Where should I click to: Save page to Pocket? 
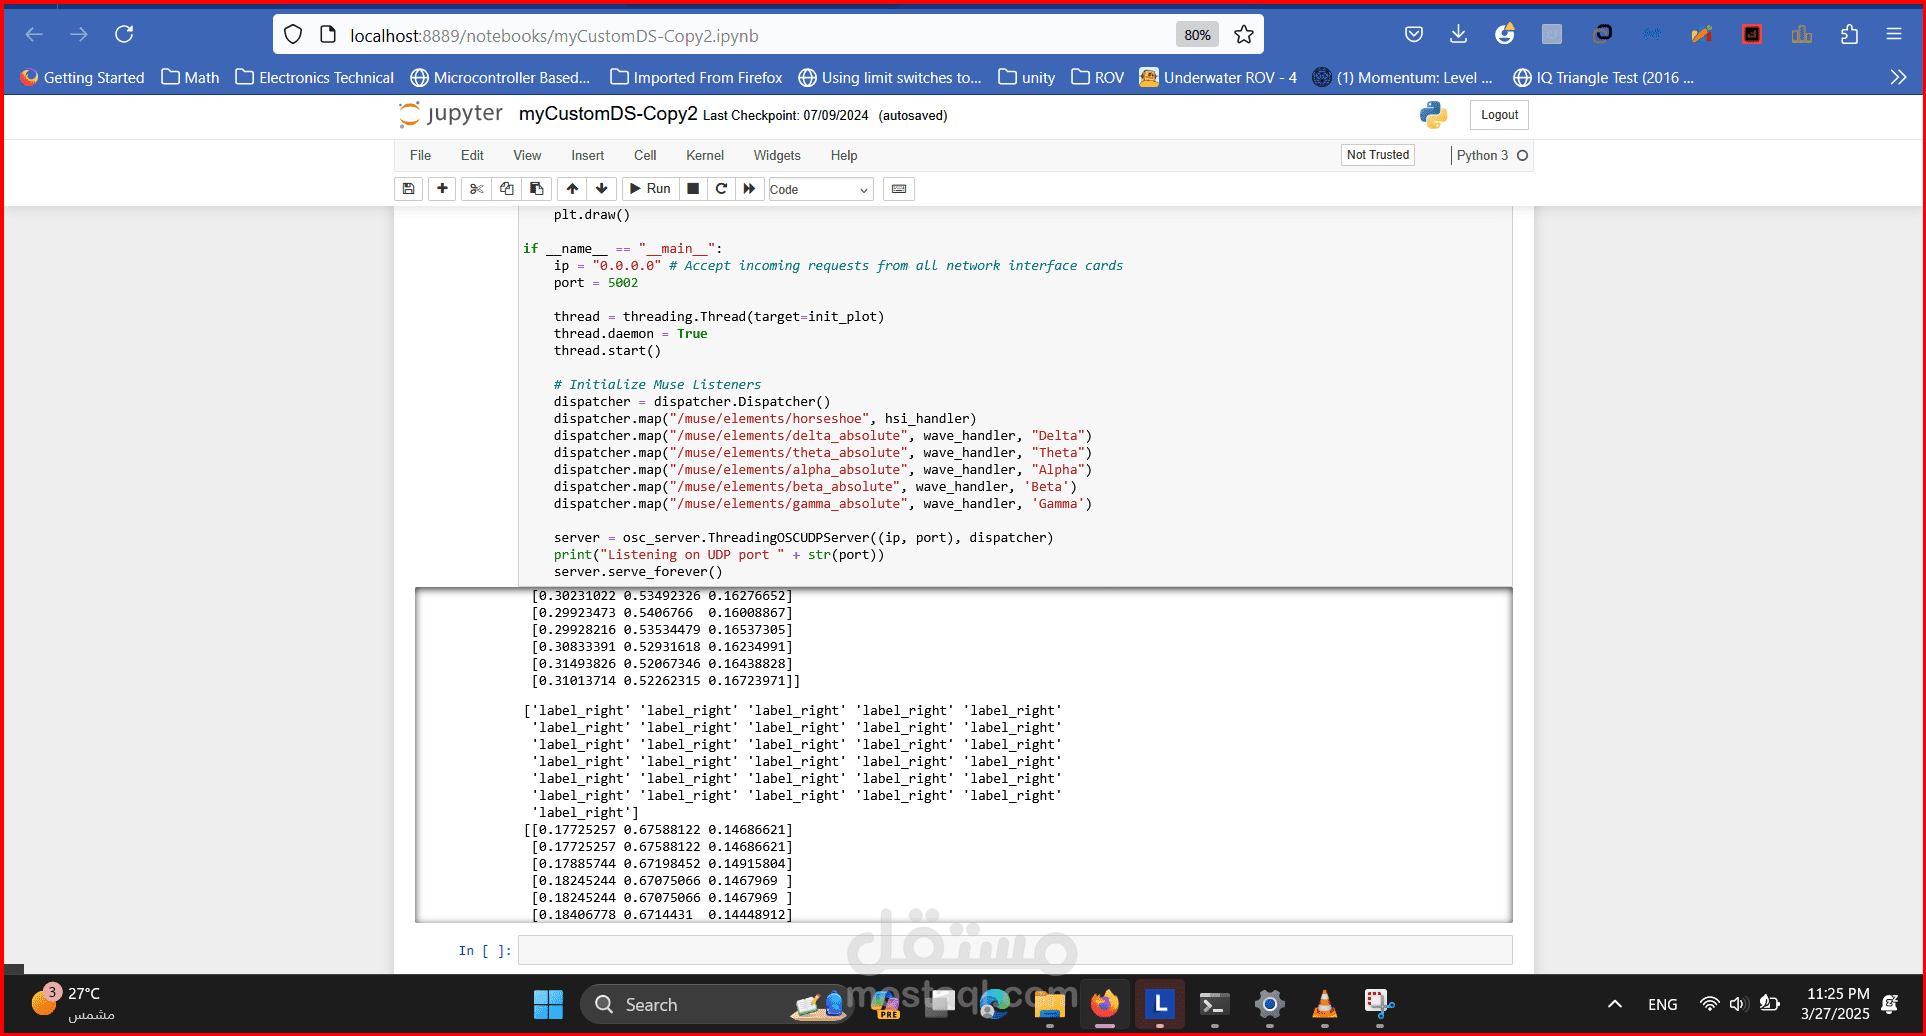[1414, 35]
